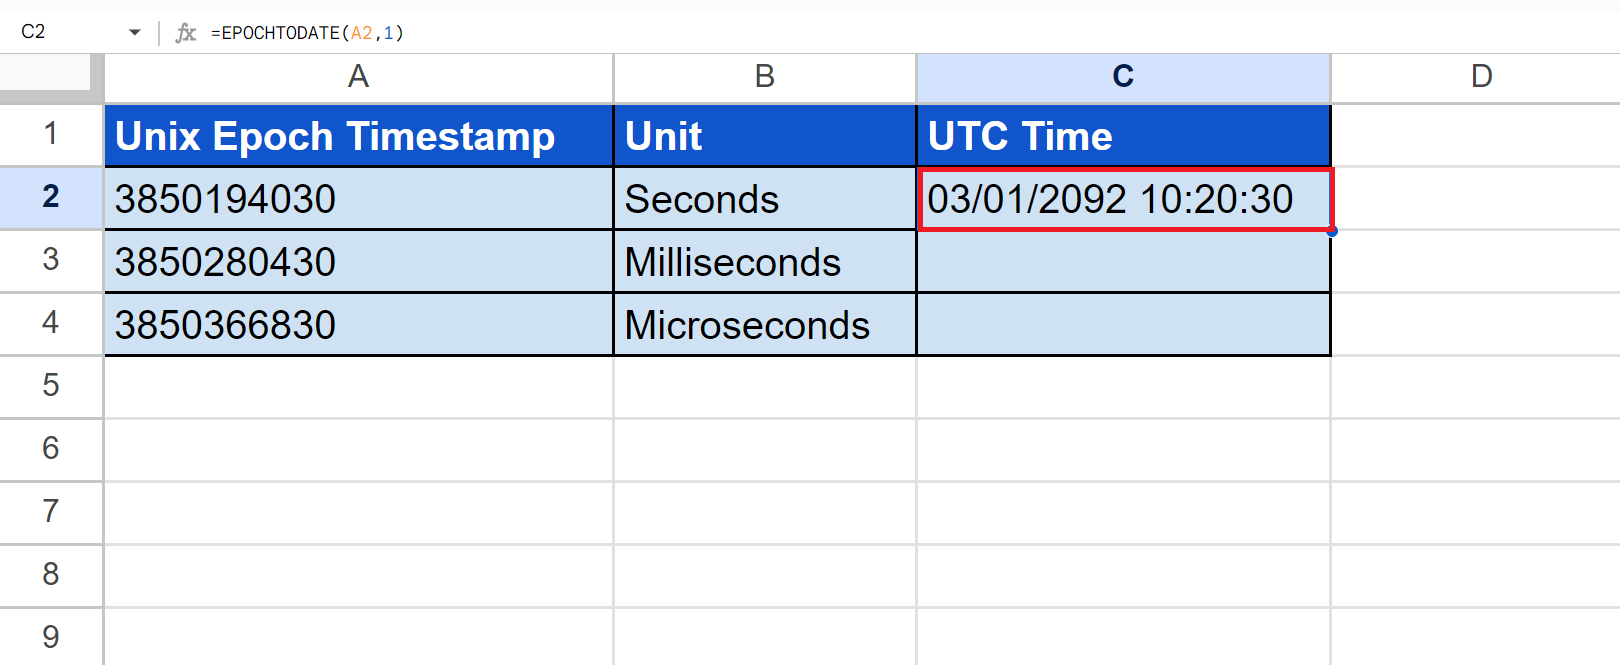Select column D header
This screenshot has height=665, width=1620.
(1481, 77)
